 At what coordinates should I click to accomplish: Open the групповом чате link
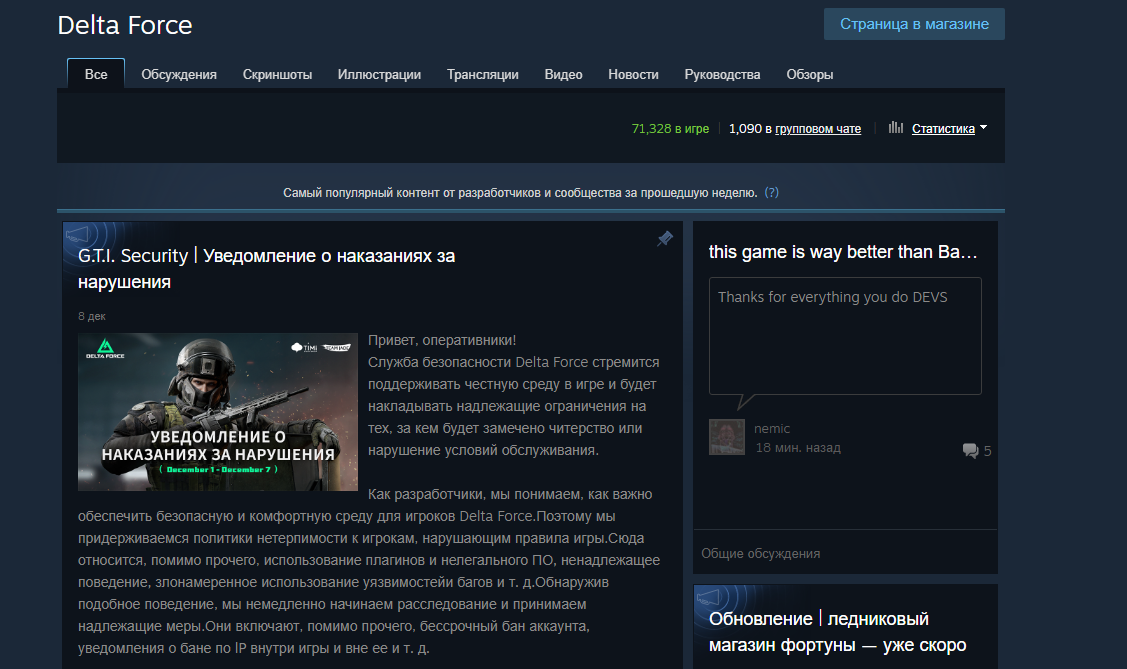[818, 129]
